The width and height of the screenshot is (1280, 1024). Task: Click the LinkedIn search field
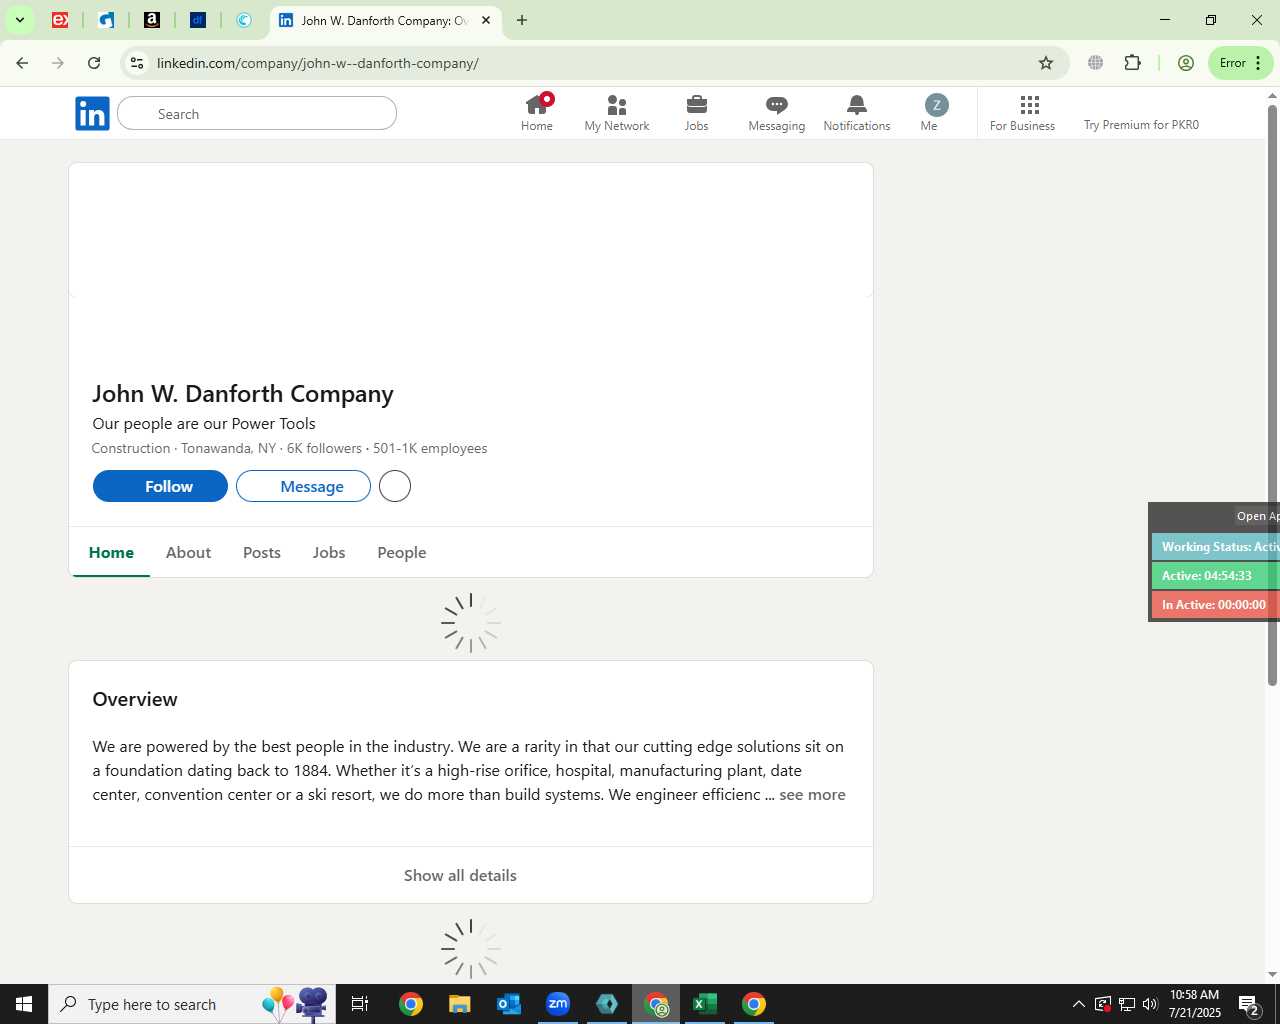(257, 114)
